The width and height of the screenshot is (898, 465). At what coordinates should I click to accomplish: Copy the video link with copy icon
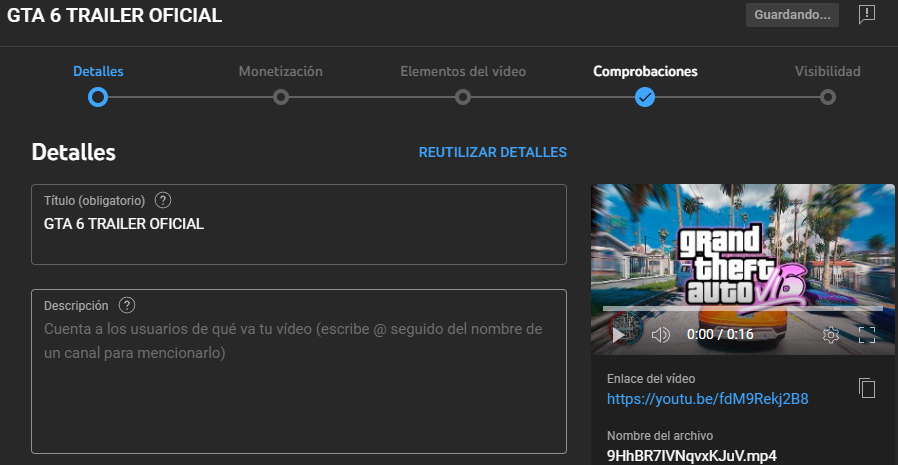click(867, 388)
